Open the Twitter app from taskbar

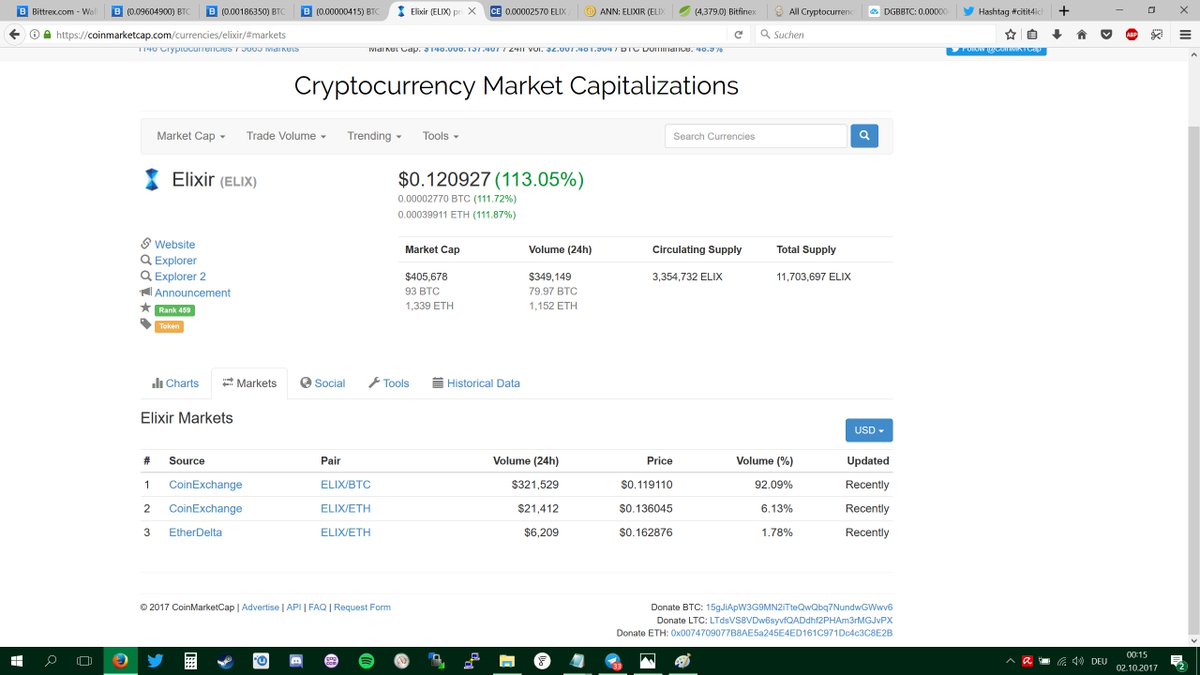[x=155, y=661]
